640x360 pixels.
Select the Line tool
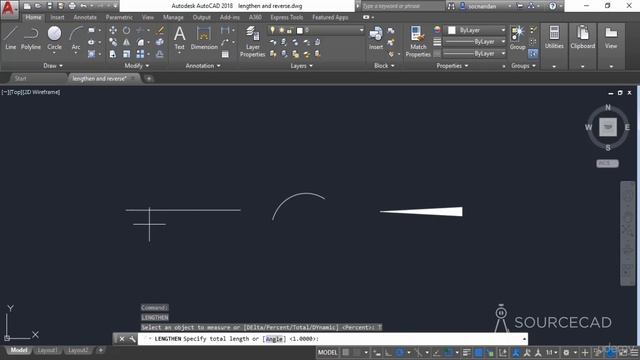(11, 38)
